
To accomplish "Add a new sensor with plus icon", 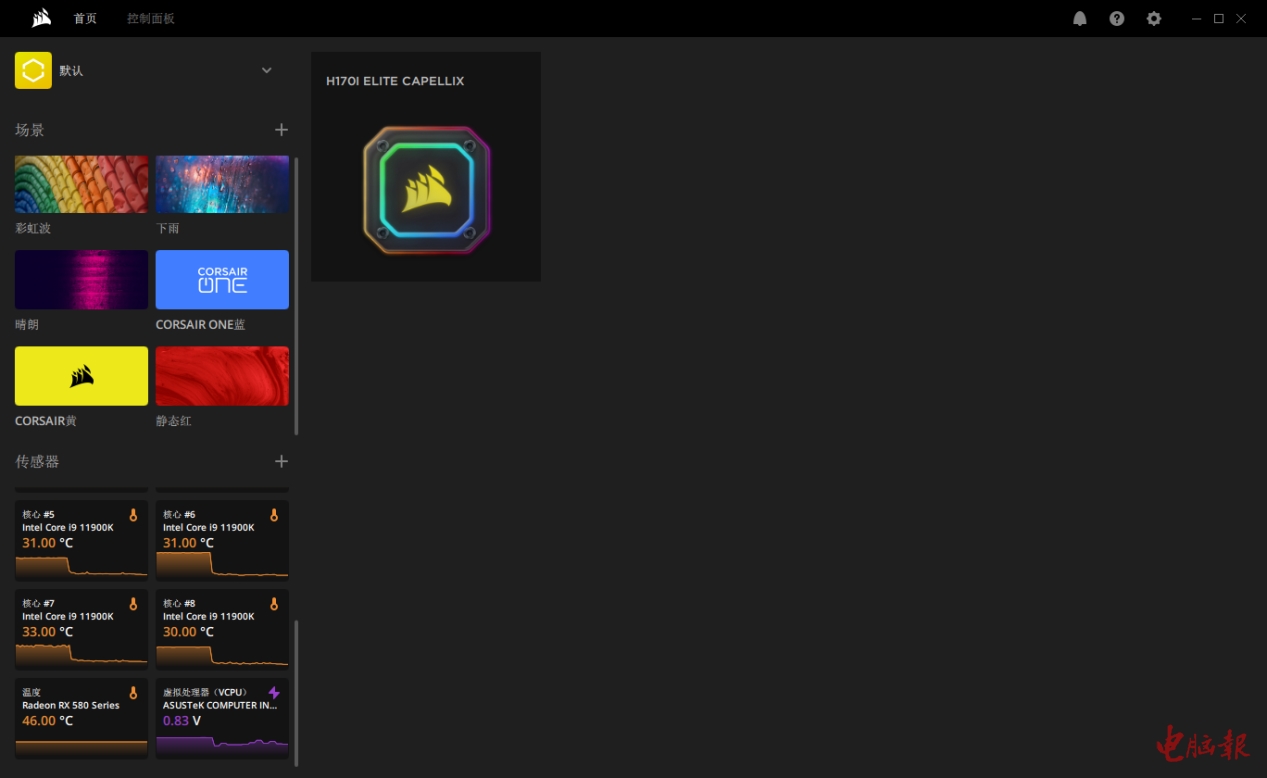I will (281, 461).
